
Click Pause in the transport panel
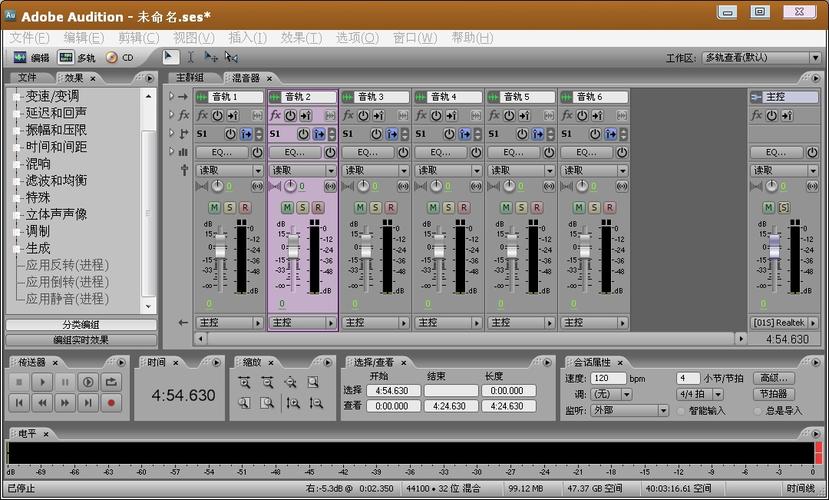tap(65, 382)
